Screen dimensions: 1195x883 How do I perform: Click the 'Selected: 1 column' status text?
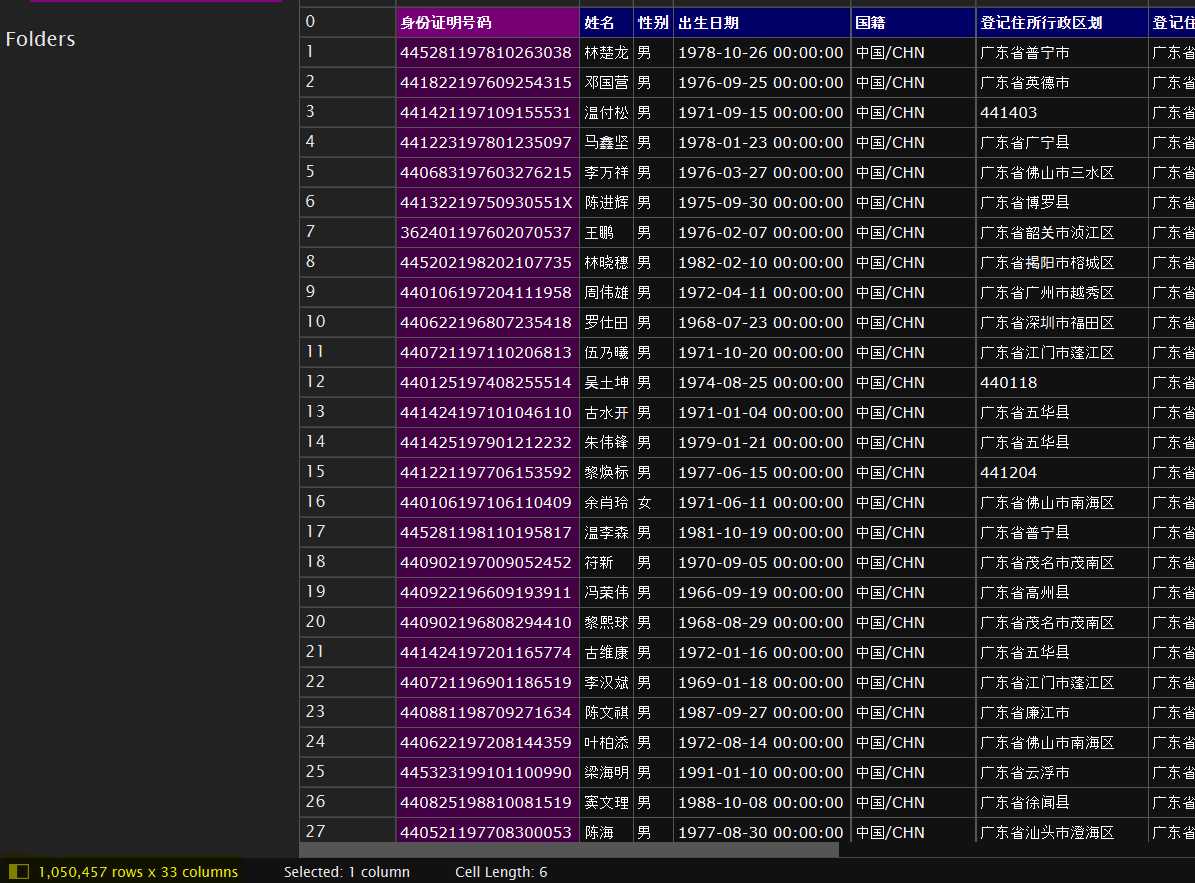point(347,872)
